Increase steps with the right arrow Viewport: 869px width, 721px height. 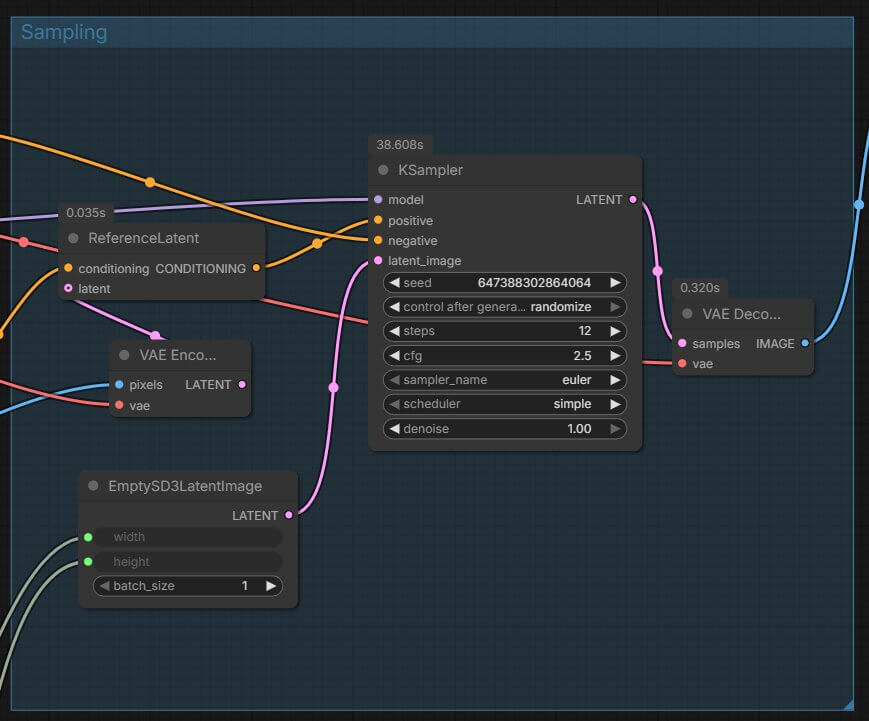coord(615,331)
